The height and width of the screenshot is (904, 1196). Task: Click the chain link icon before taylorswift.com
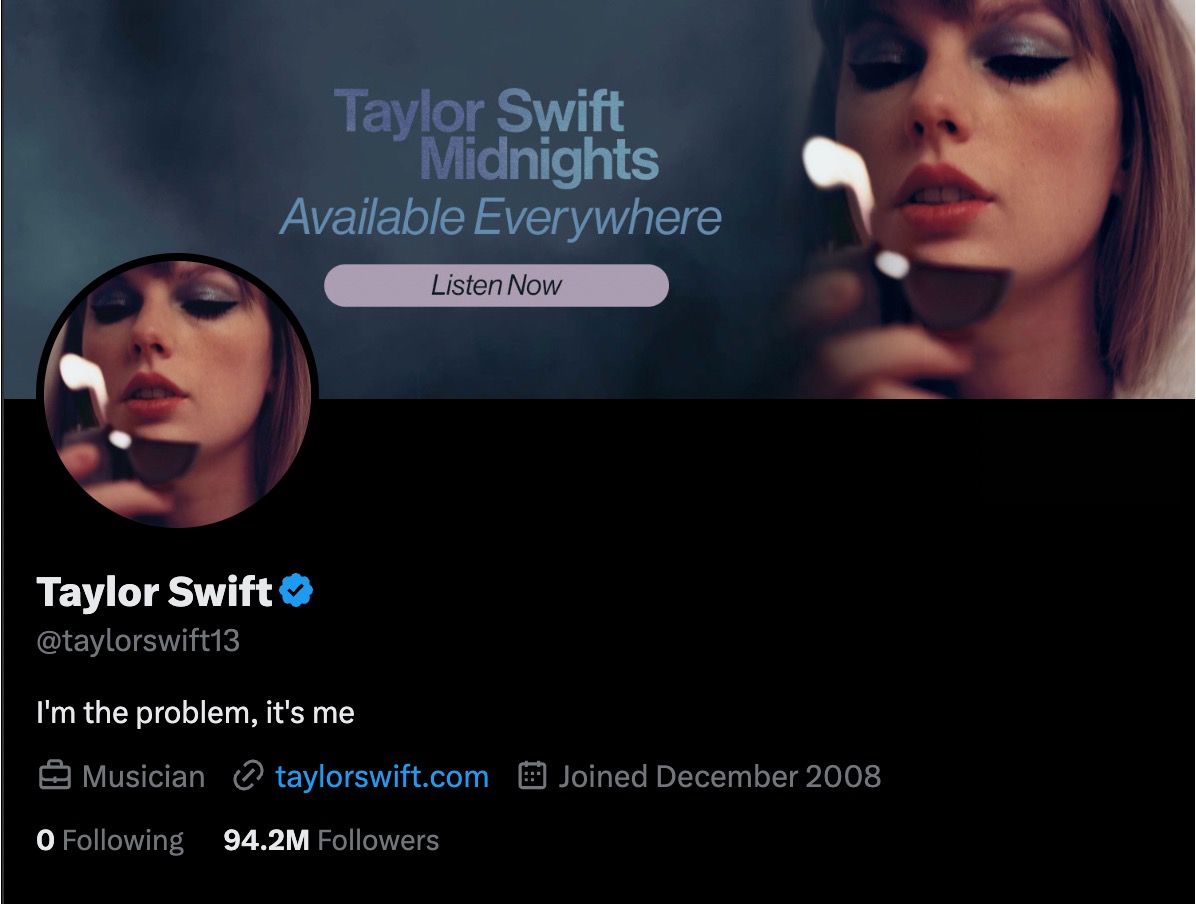pyautogui.click(x=248, y=776)
